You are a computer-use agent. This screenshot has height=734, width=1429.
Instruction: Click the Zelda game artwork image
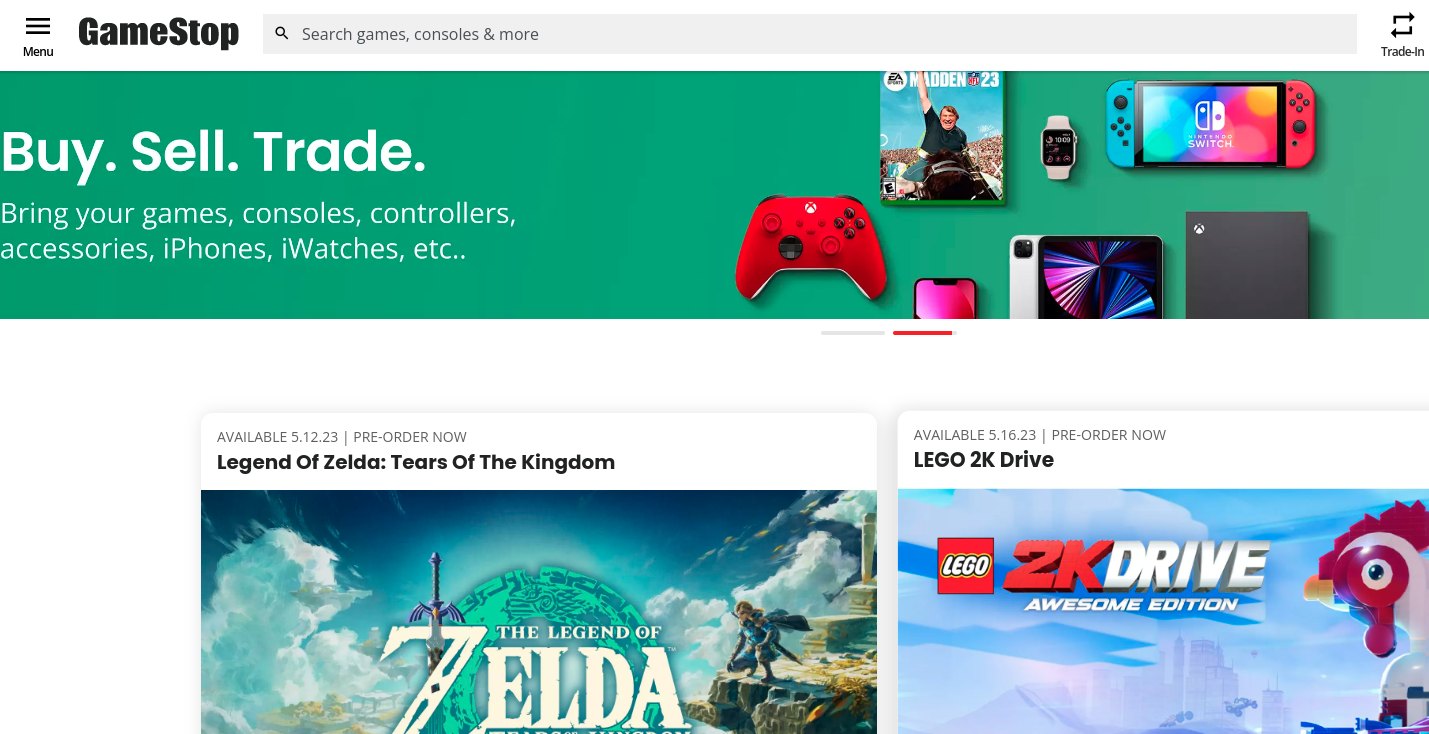[x=539, y=612]
